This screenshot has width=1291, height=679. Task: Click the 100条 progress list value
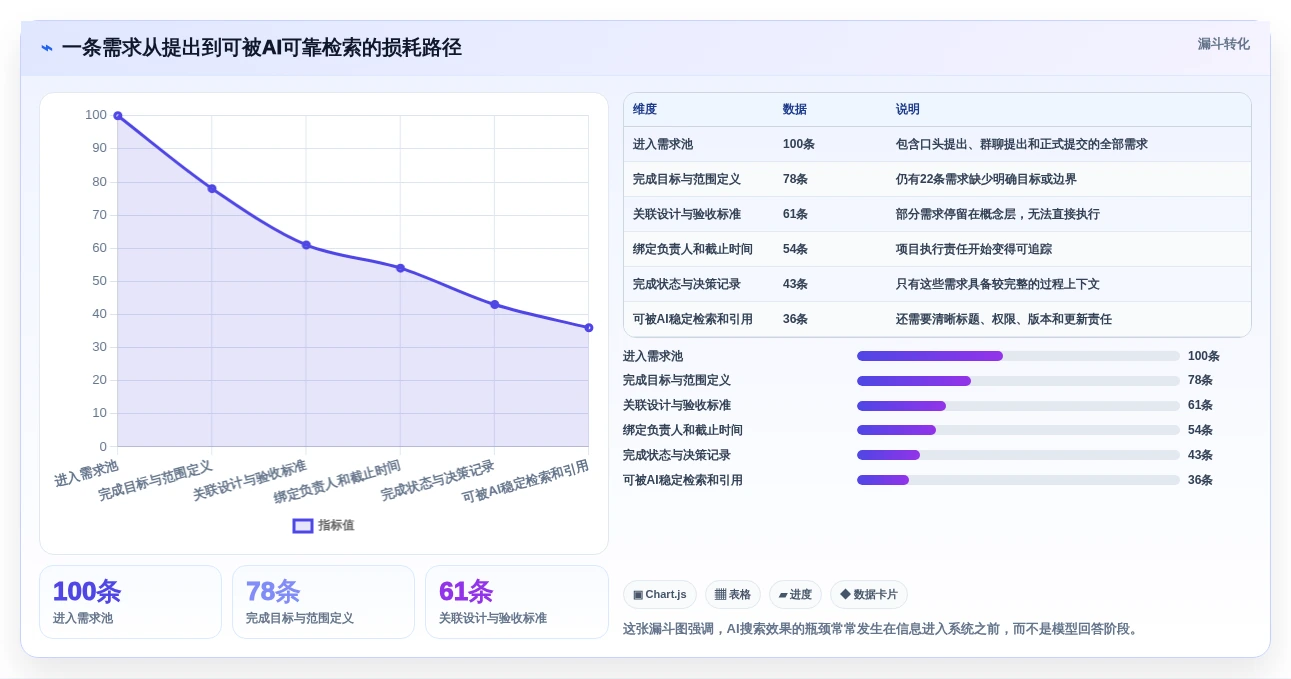pyautogui.click(x=1204, y=356)
